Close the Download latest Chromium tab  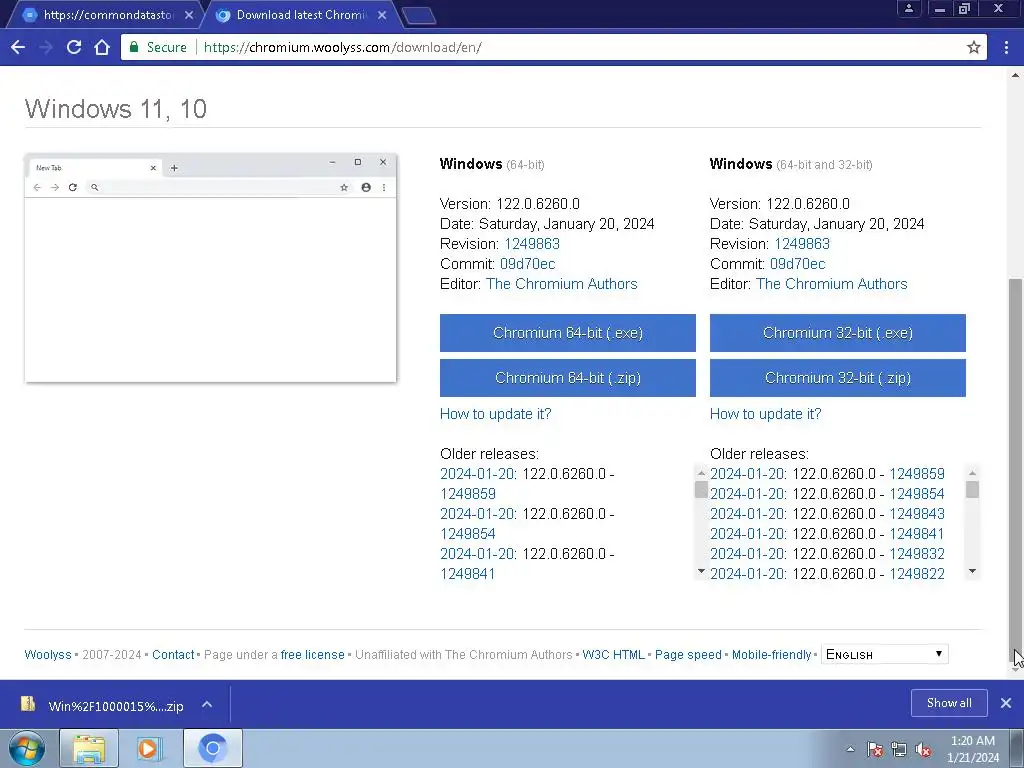click(382, 15)
